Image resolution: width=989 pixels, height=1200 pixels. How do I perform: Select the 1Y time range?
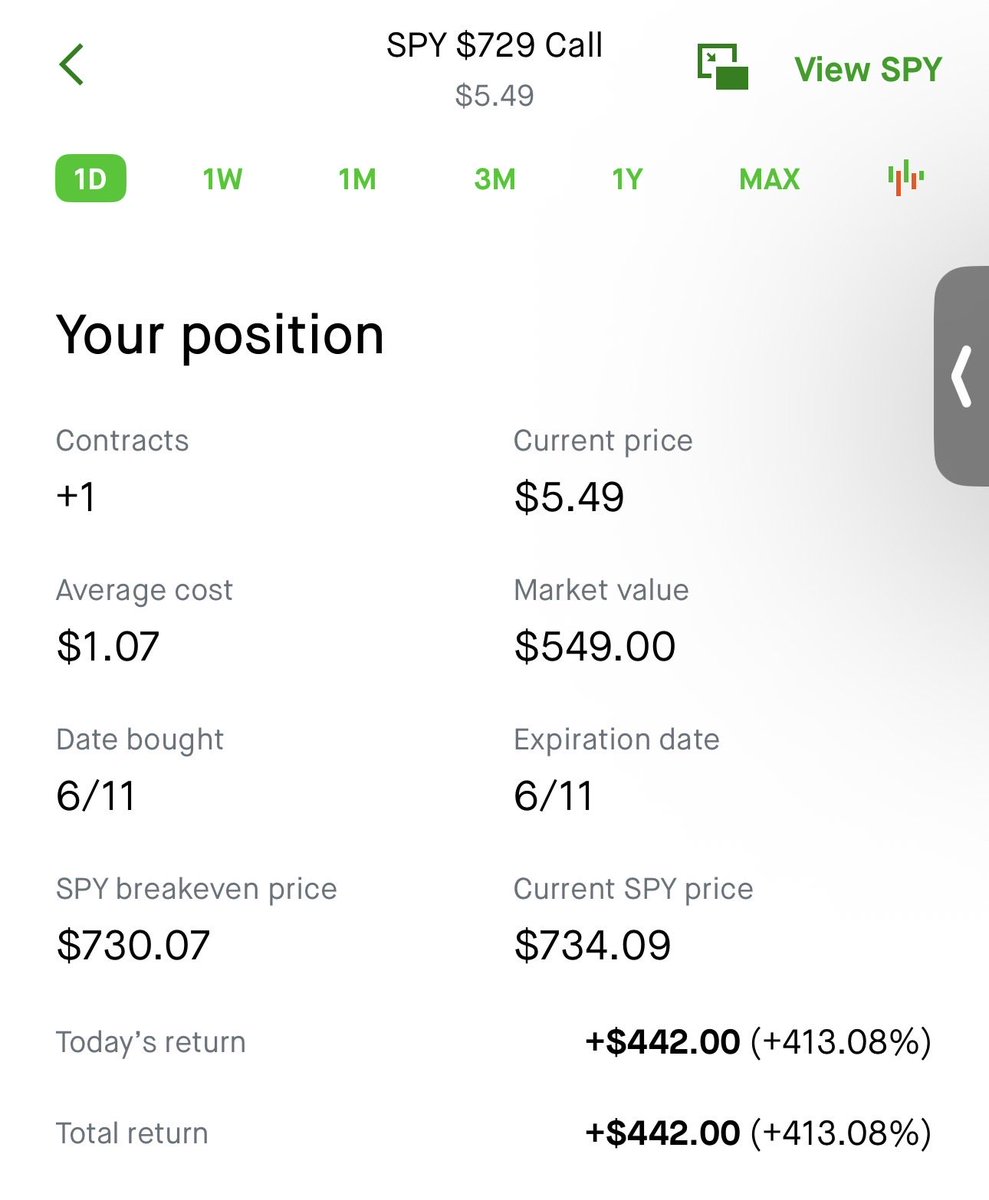[x=627, y=180]
